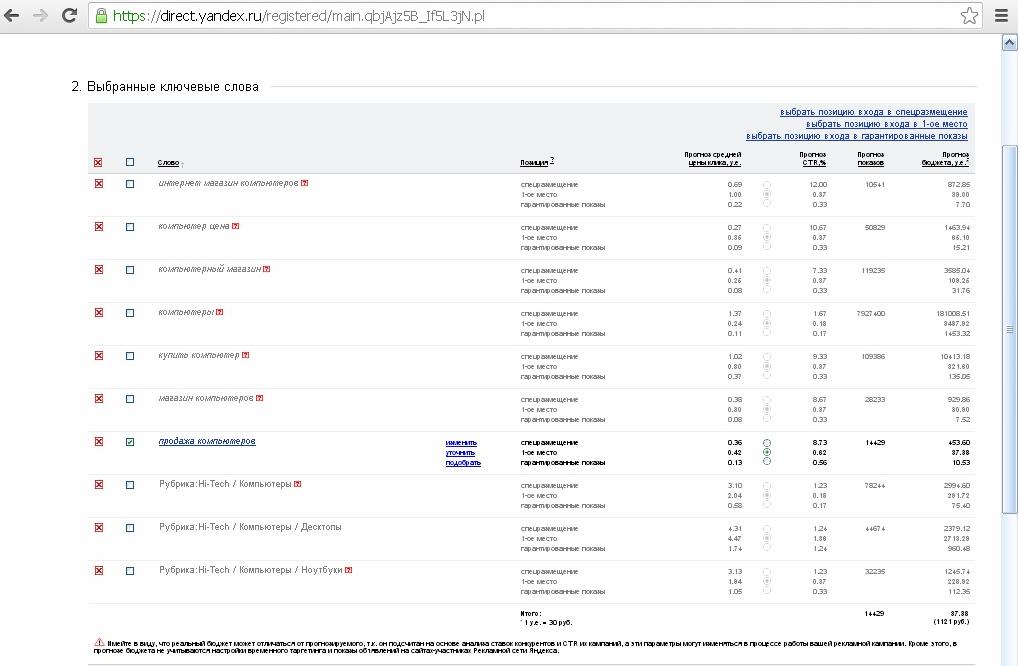Delete 'компьютерный магазин' via red X icon
Viewport: 1019px width, 666px height.
tap(99, 270)
